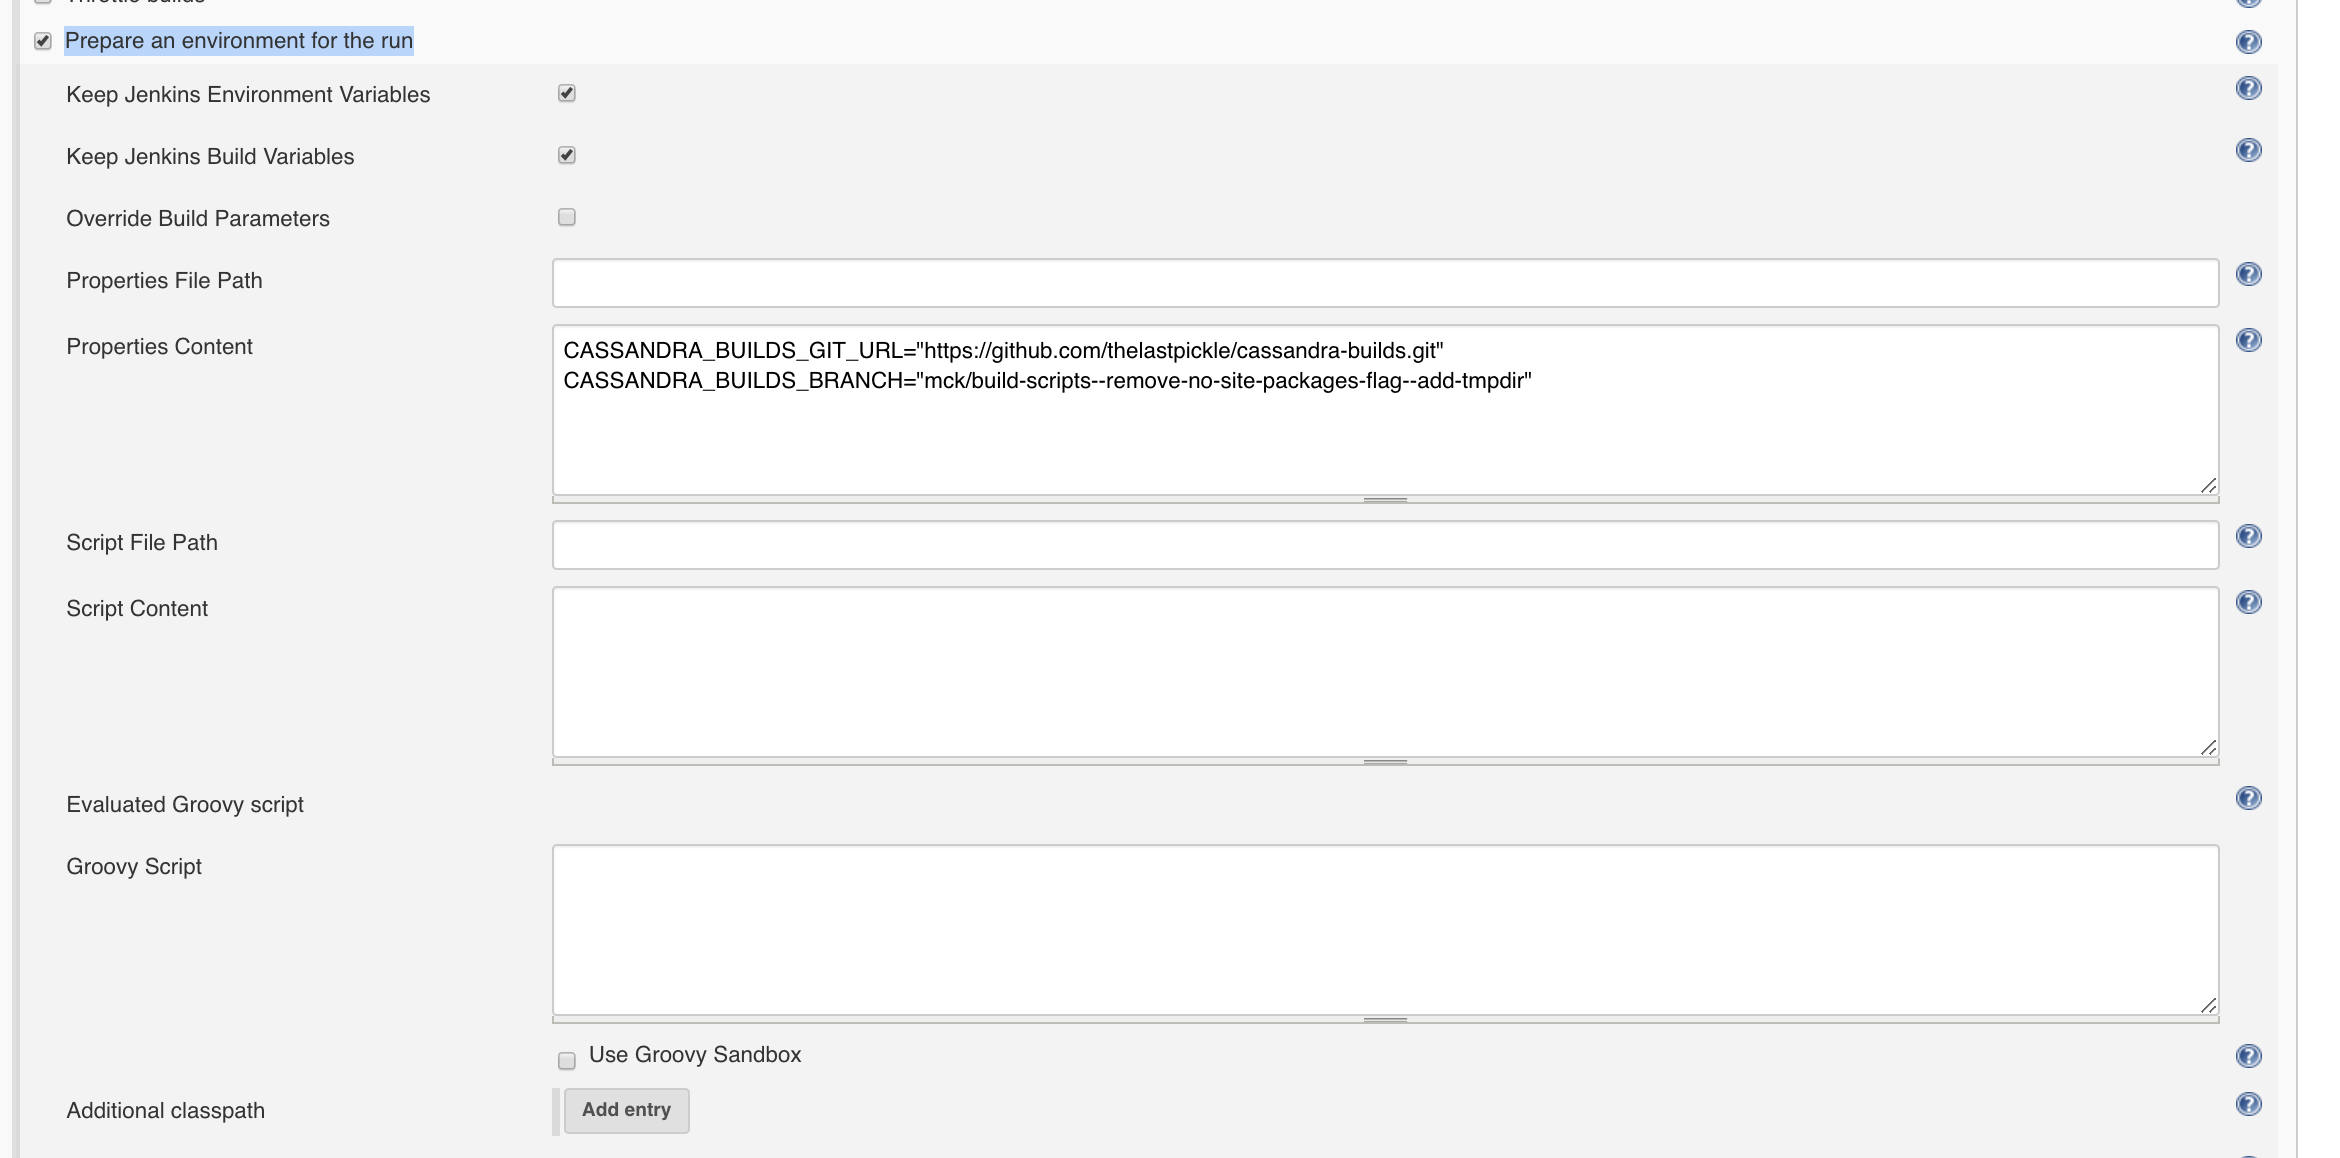
Task: Show help for Use Groovy Sandbox
Action: (2248, 1056)
